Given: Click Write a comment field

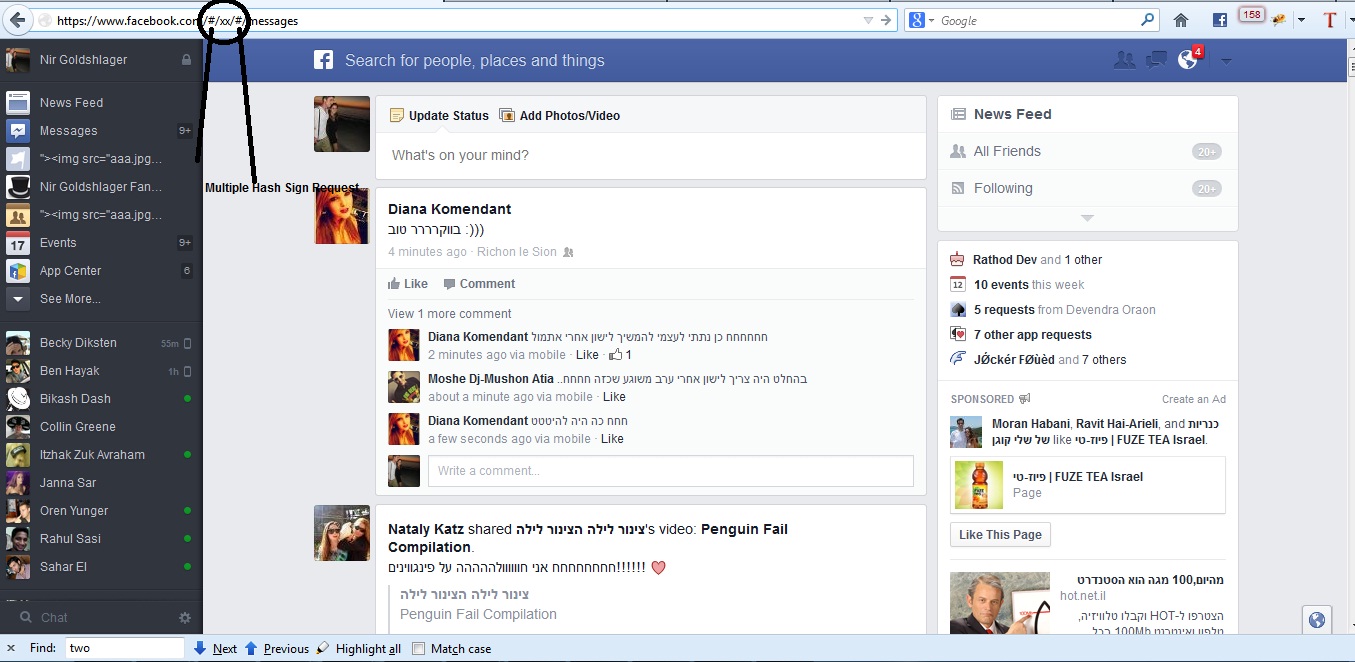Looking at the screenshot, I should point(670,471).
